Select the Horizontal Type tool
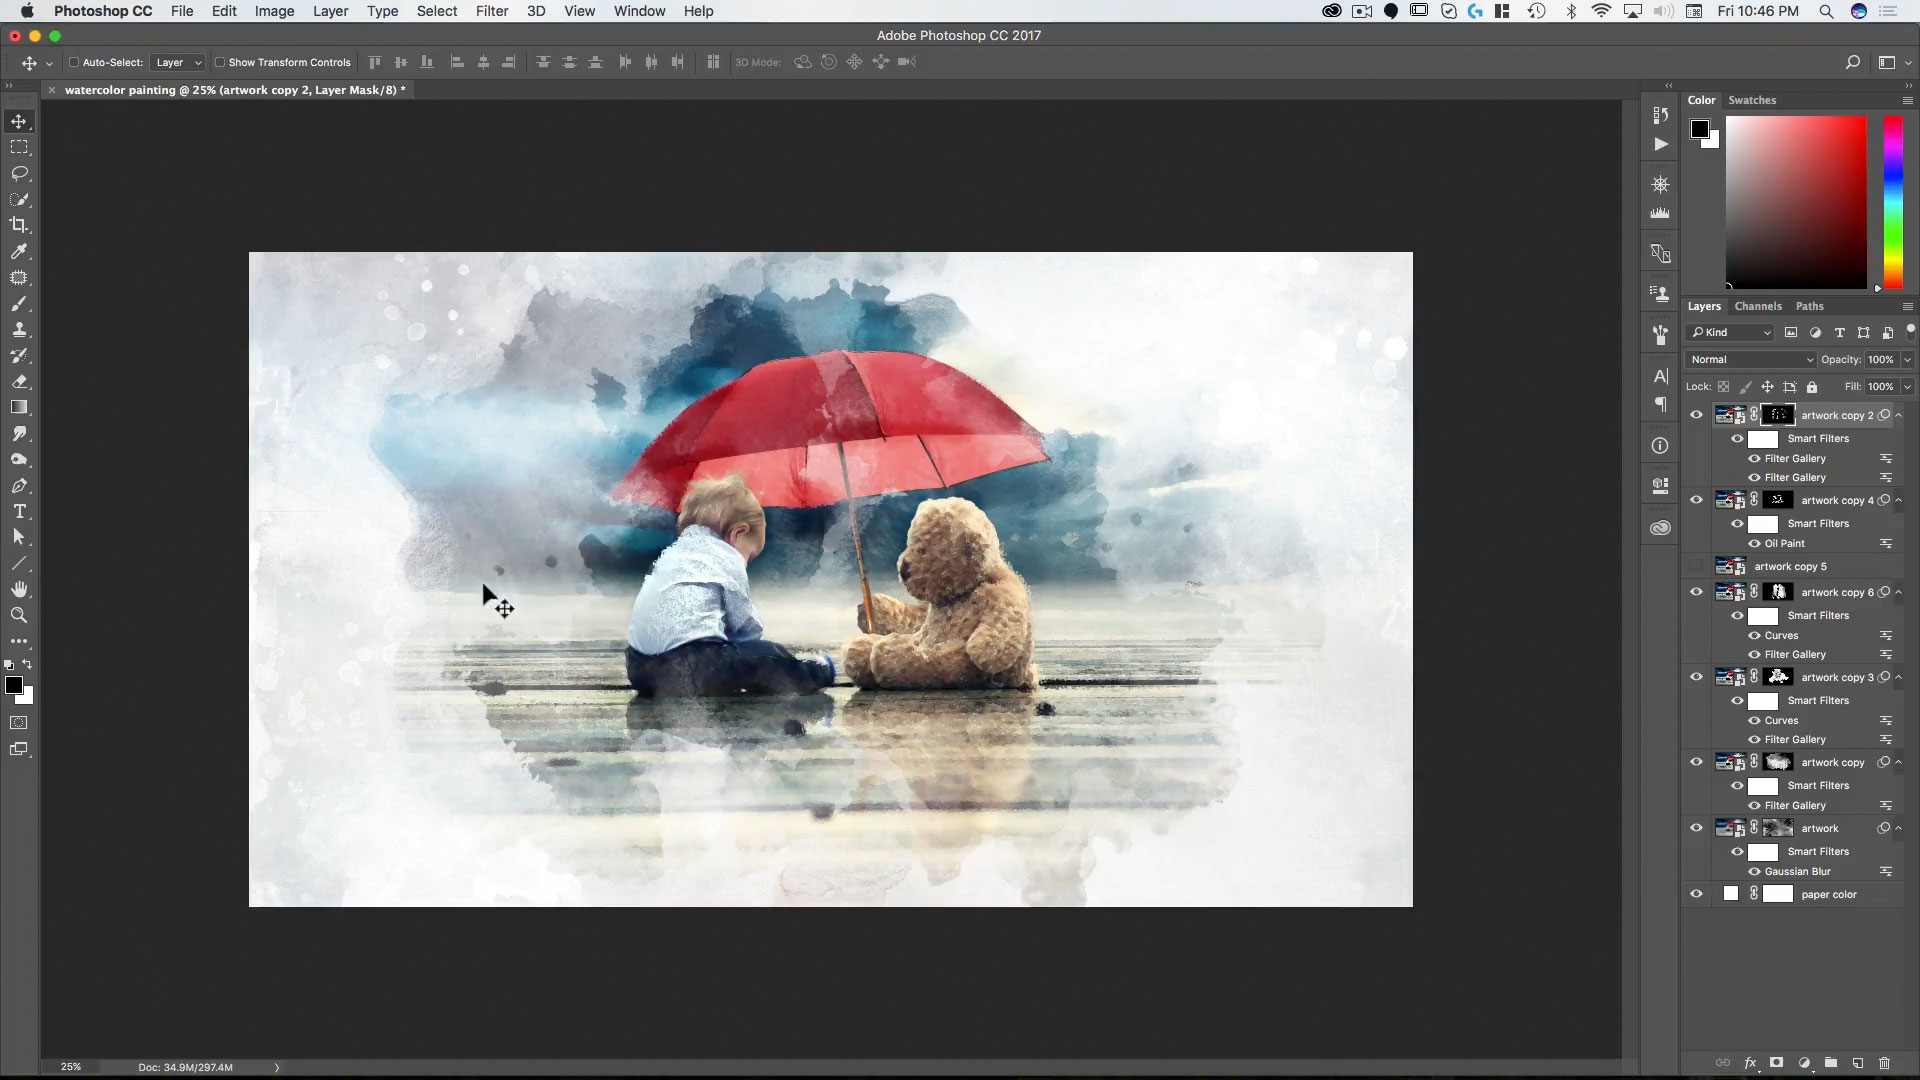 tap(19, 512)
